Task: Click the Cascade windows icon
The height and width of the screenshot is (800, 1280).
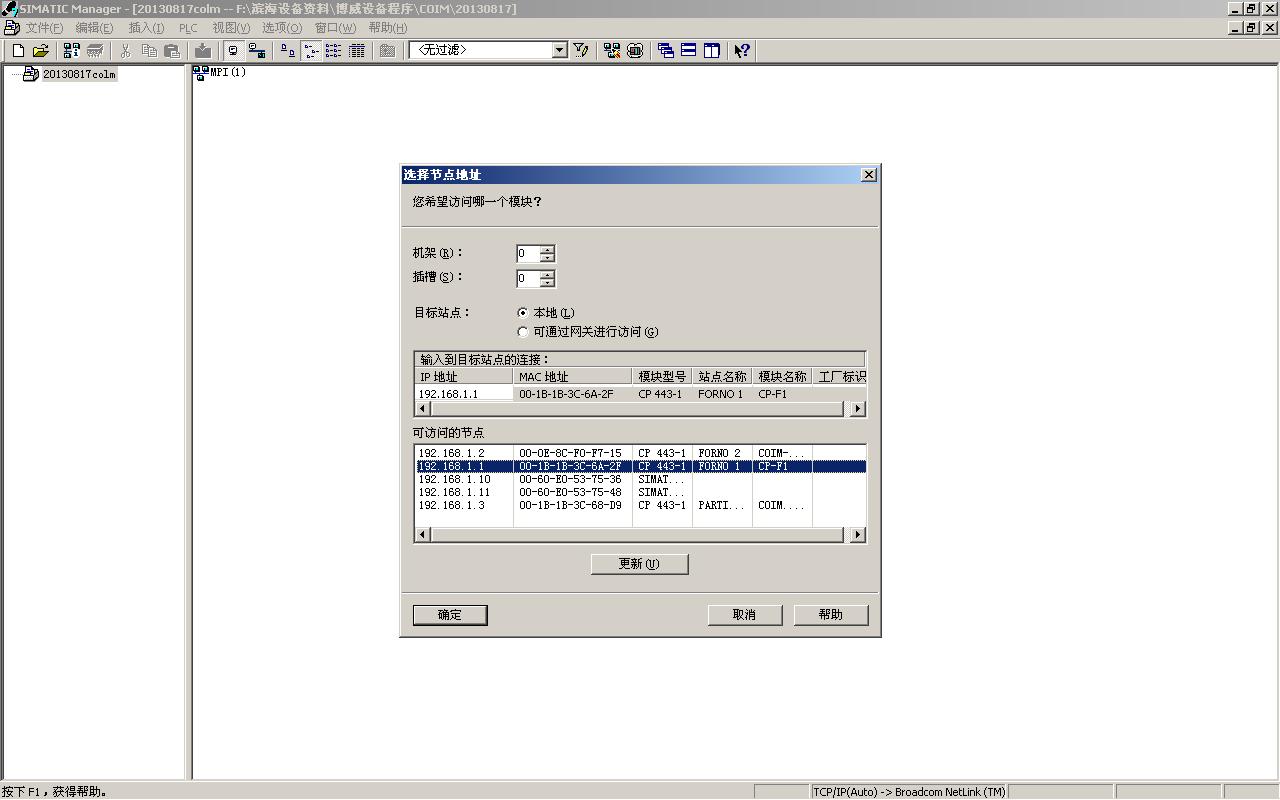Action: (666, 50)
